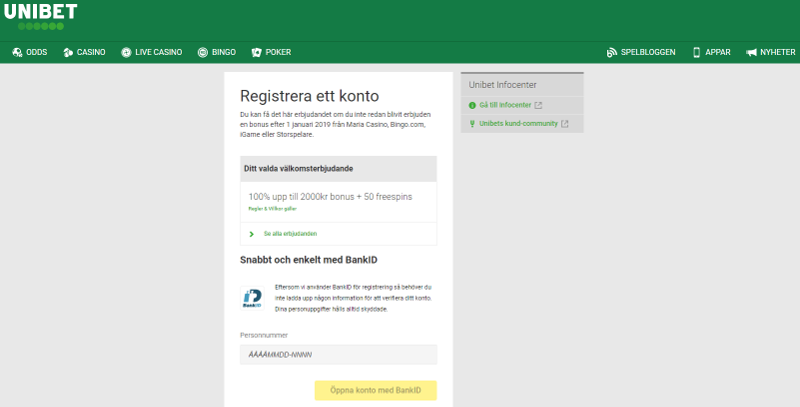The width and height of the screenshot is (800, 407).
Task: Click the Registrera ett konto heading
Action: 310,96
